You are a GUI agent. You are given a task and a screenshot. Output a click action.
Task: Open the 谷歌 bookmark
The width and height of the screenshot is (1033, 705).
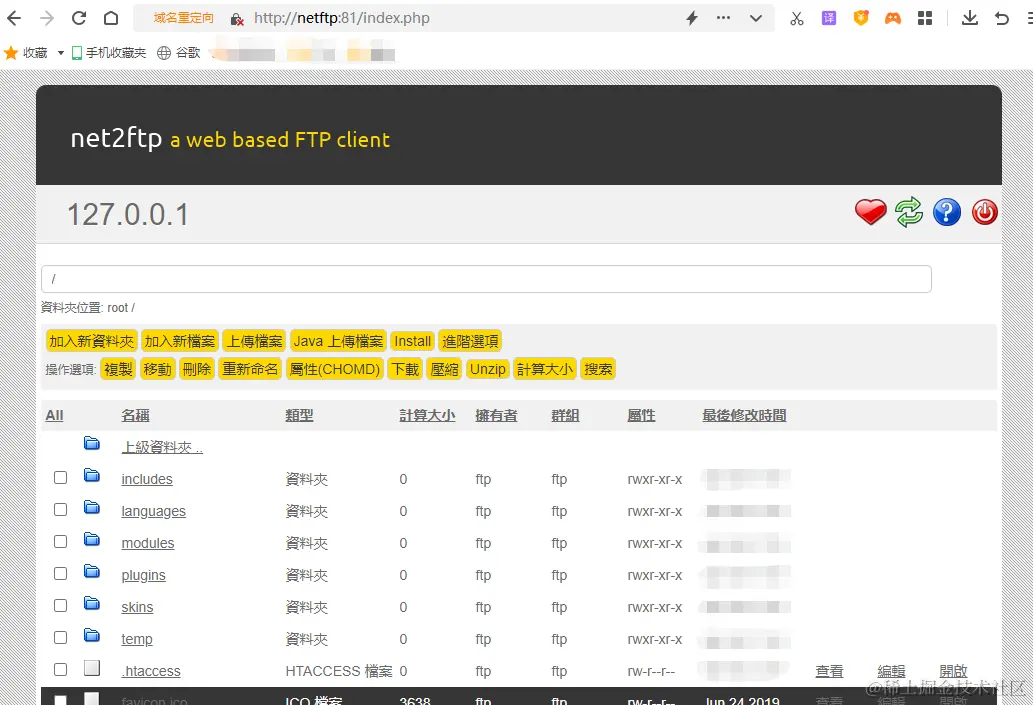179,53
